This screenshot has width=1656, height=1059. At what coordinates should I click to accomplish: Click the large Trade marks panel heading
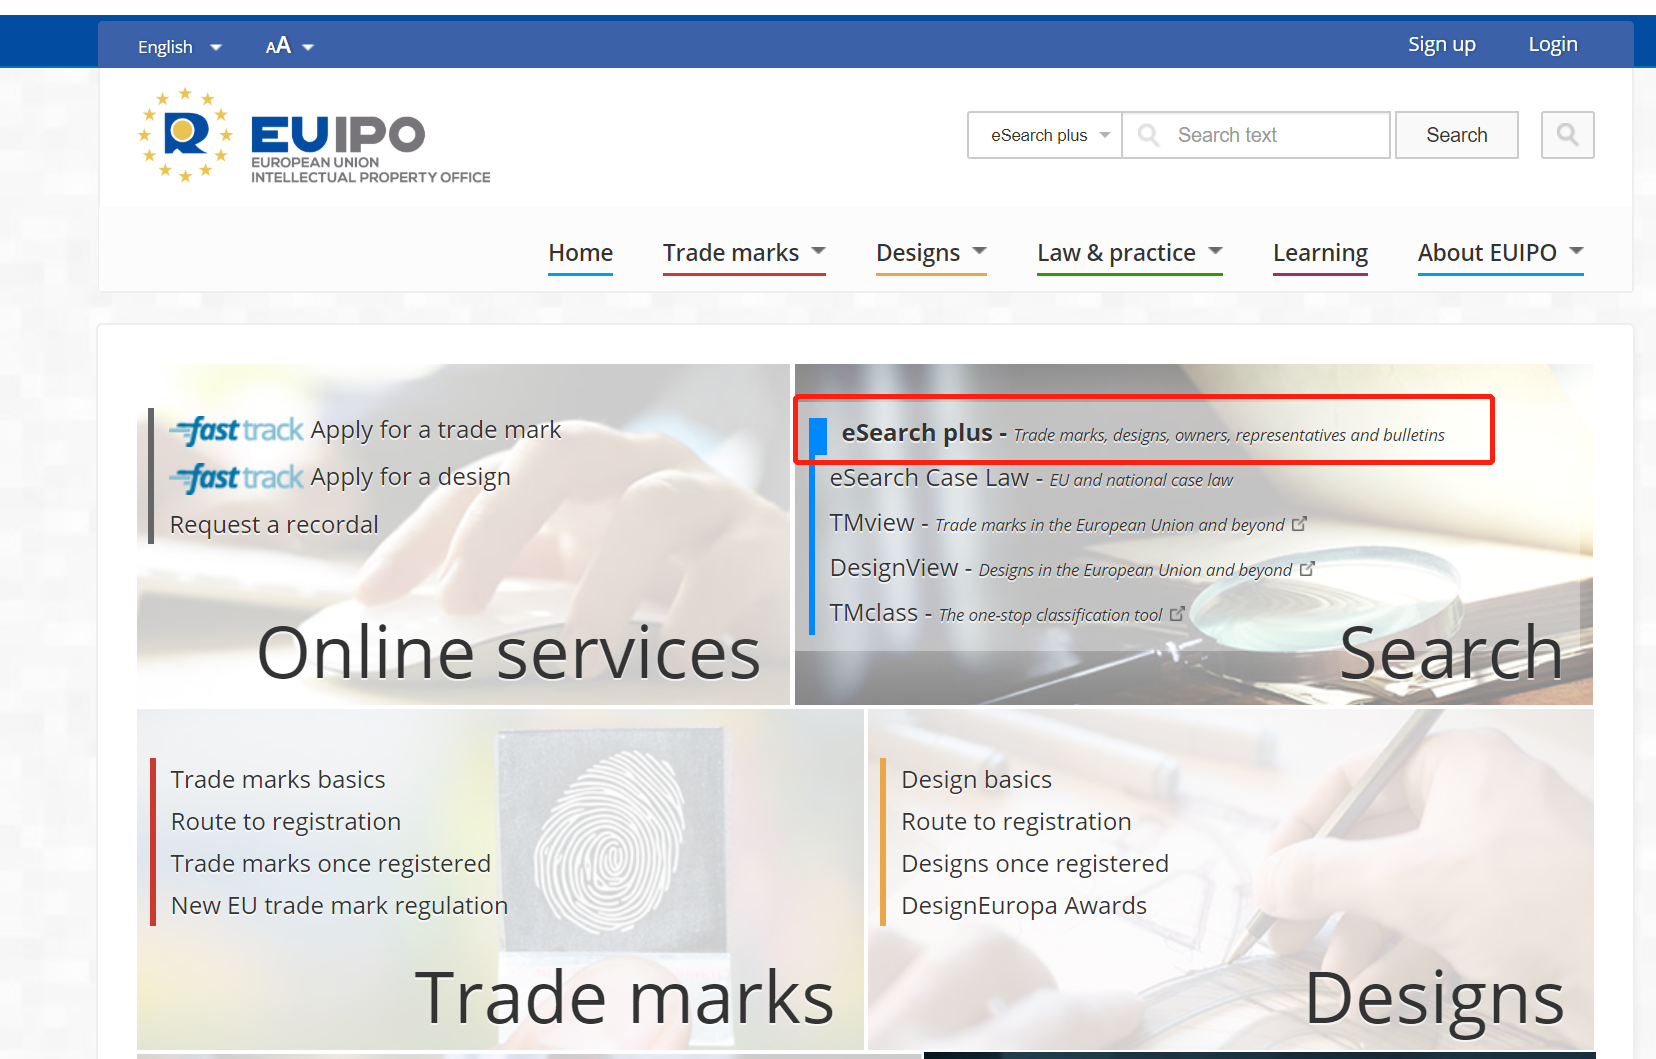point(625,998)
